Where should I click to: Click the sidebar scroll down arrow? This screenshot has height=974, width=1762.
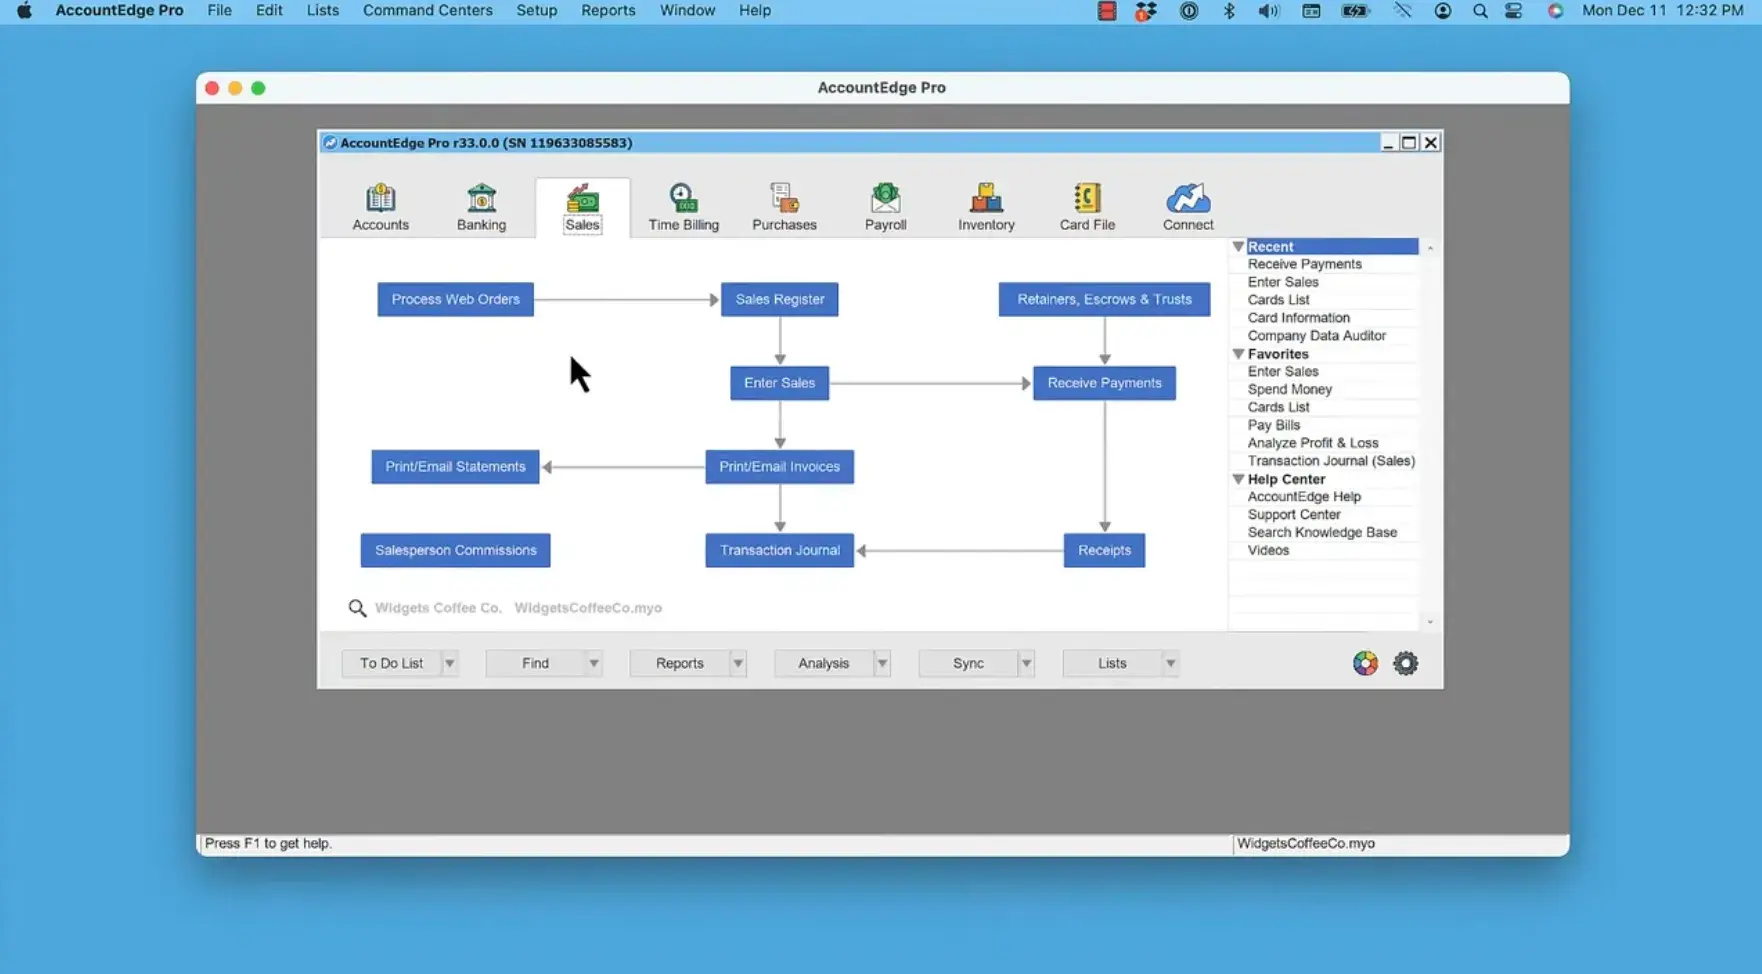click(1430, 622)
